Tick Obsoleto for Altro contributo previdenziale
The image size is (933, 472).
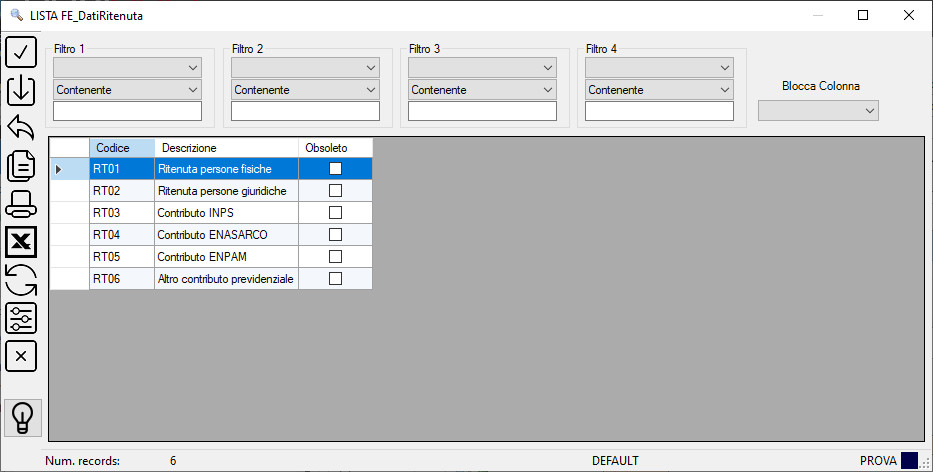point(336,278)
